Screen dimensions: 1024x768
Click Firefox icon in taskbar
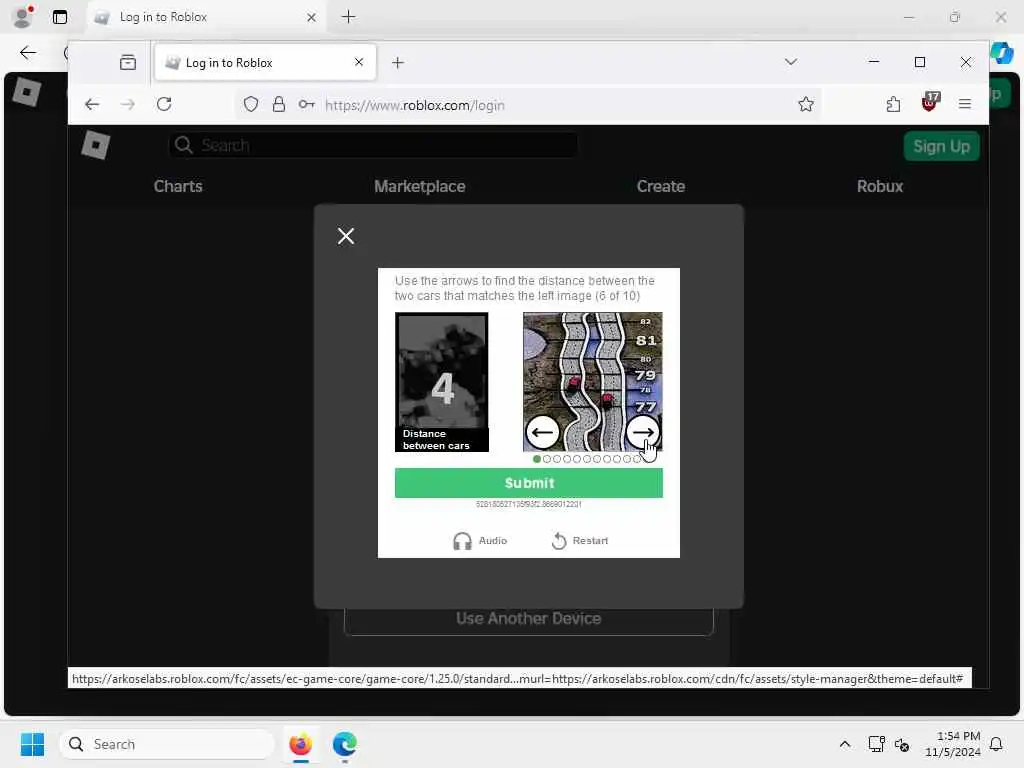click(300, 744)
